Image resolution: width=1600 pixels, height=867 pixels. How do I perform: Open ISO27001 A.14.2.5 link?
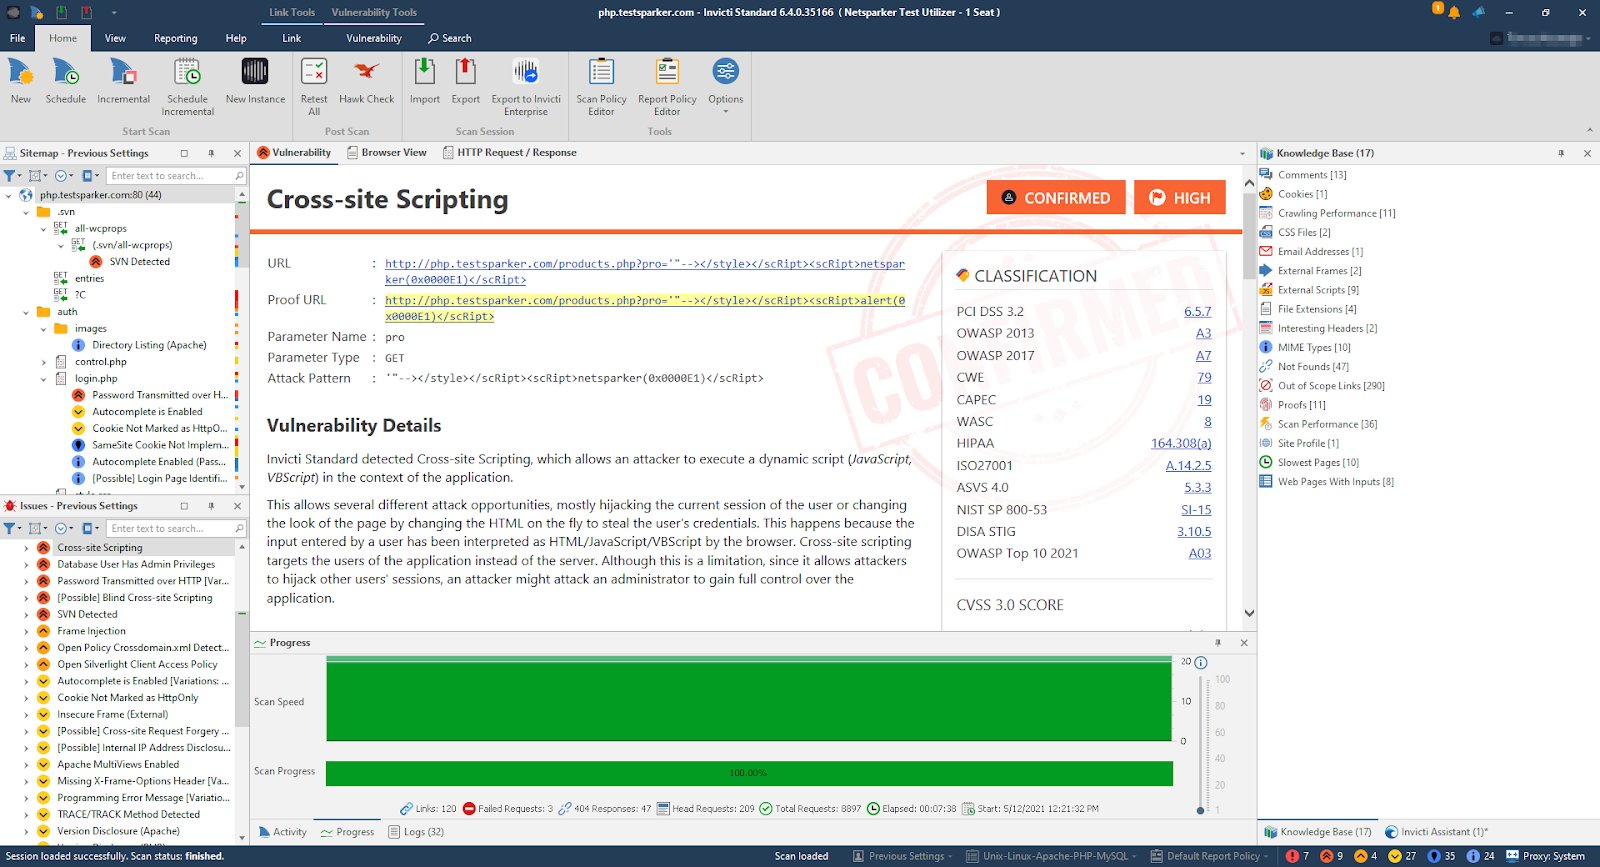point(1188,466)
